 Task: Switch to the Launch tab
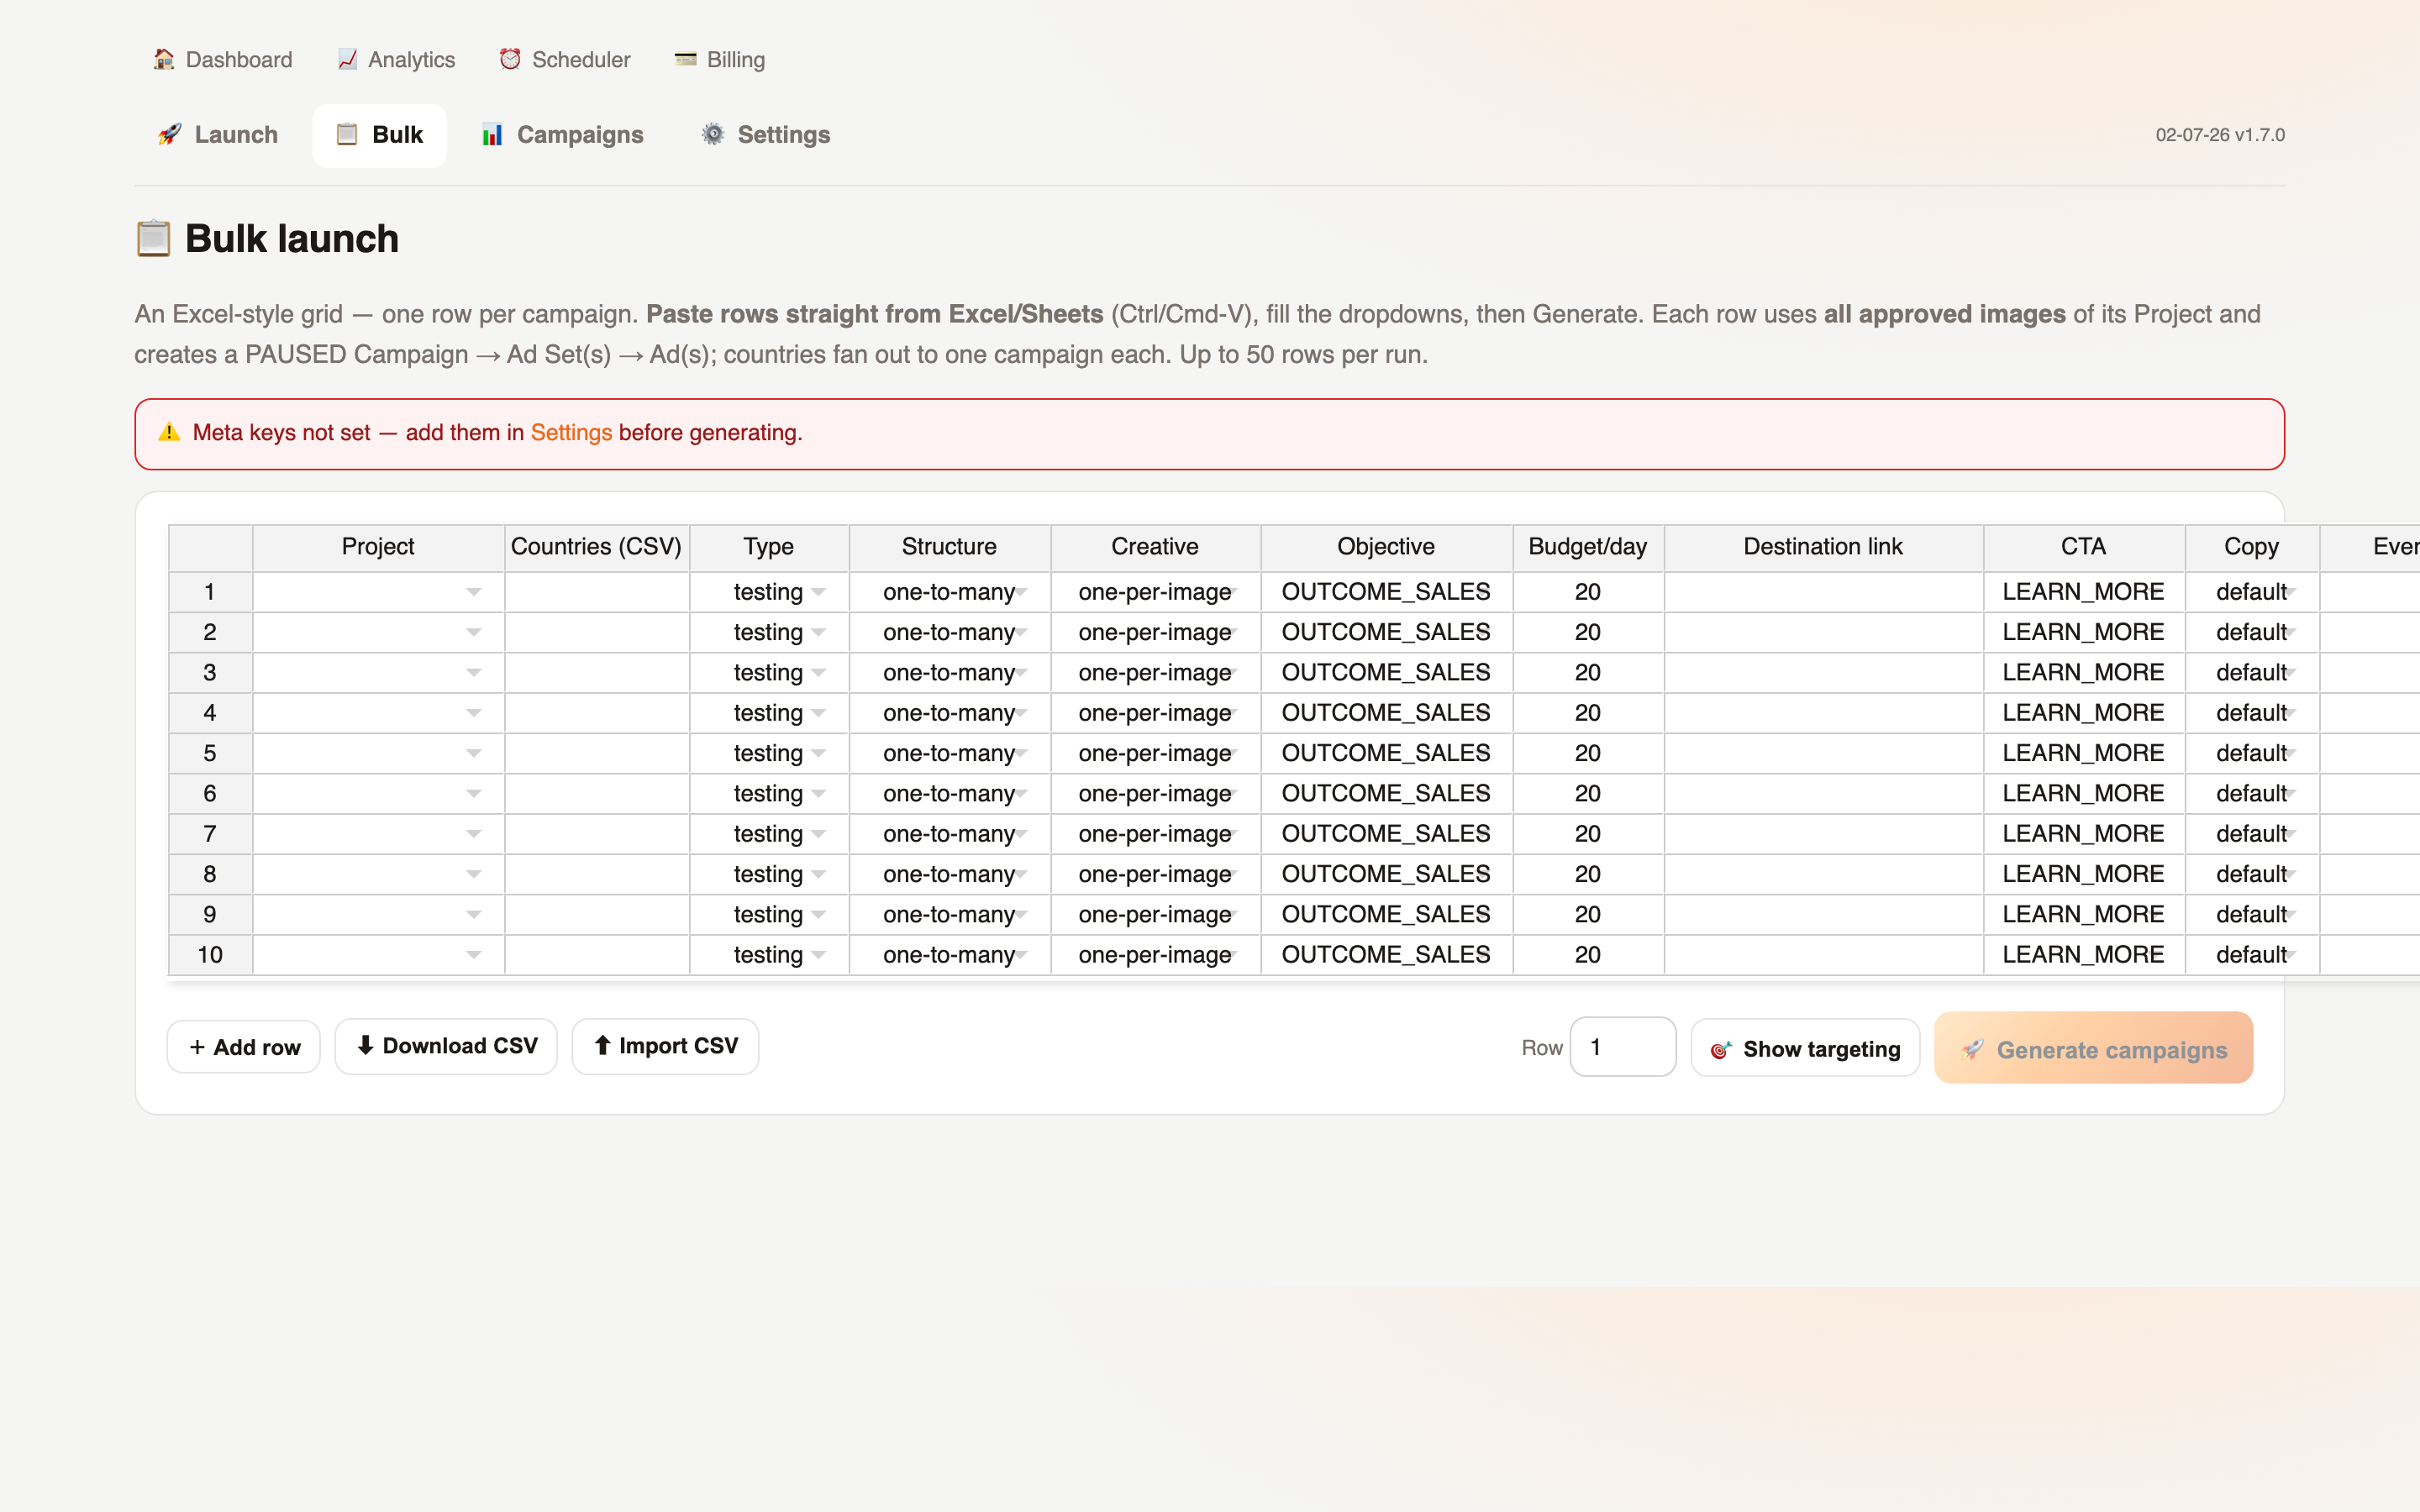[x=218, y=134]
